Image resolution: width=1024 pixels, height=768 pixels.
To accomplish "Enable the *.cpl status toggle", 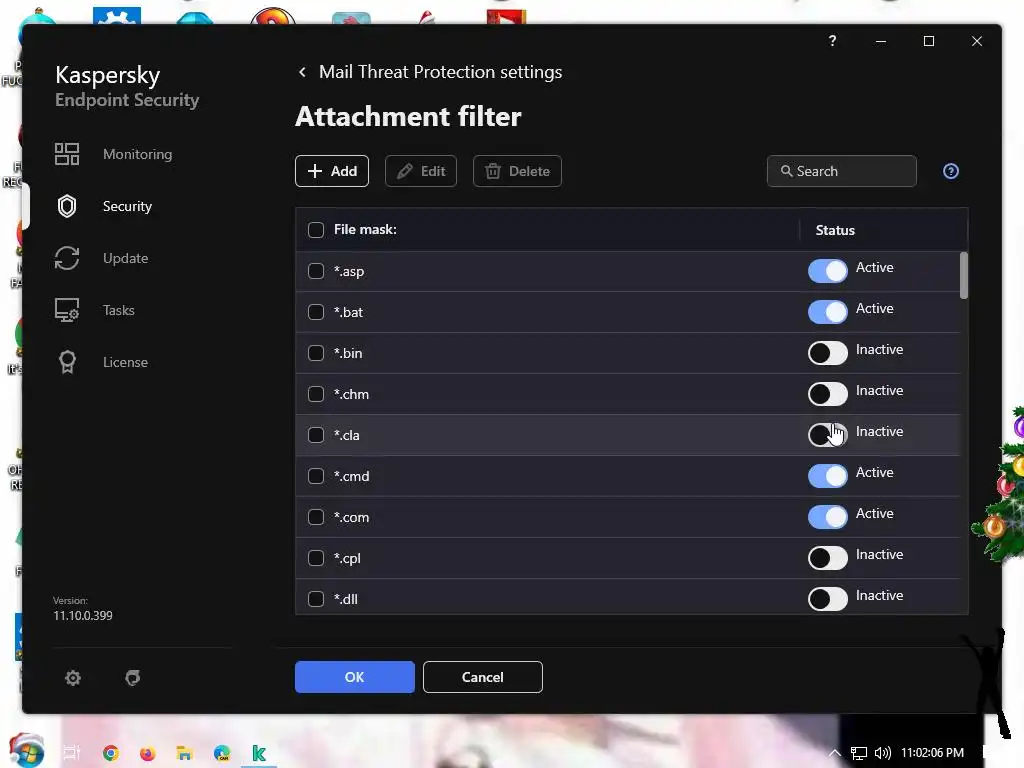I will click(827, 558).
